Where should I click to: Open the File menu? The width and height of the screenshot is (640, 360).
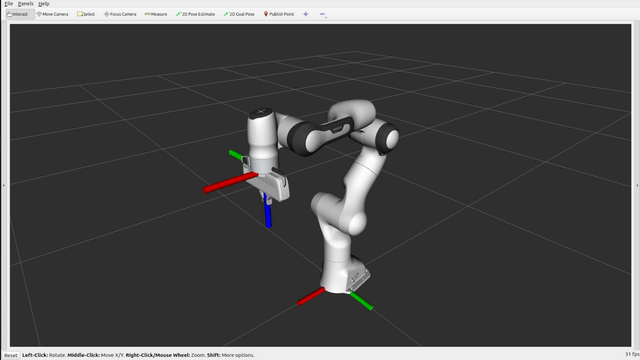click(x=9, y=4)
